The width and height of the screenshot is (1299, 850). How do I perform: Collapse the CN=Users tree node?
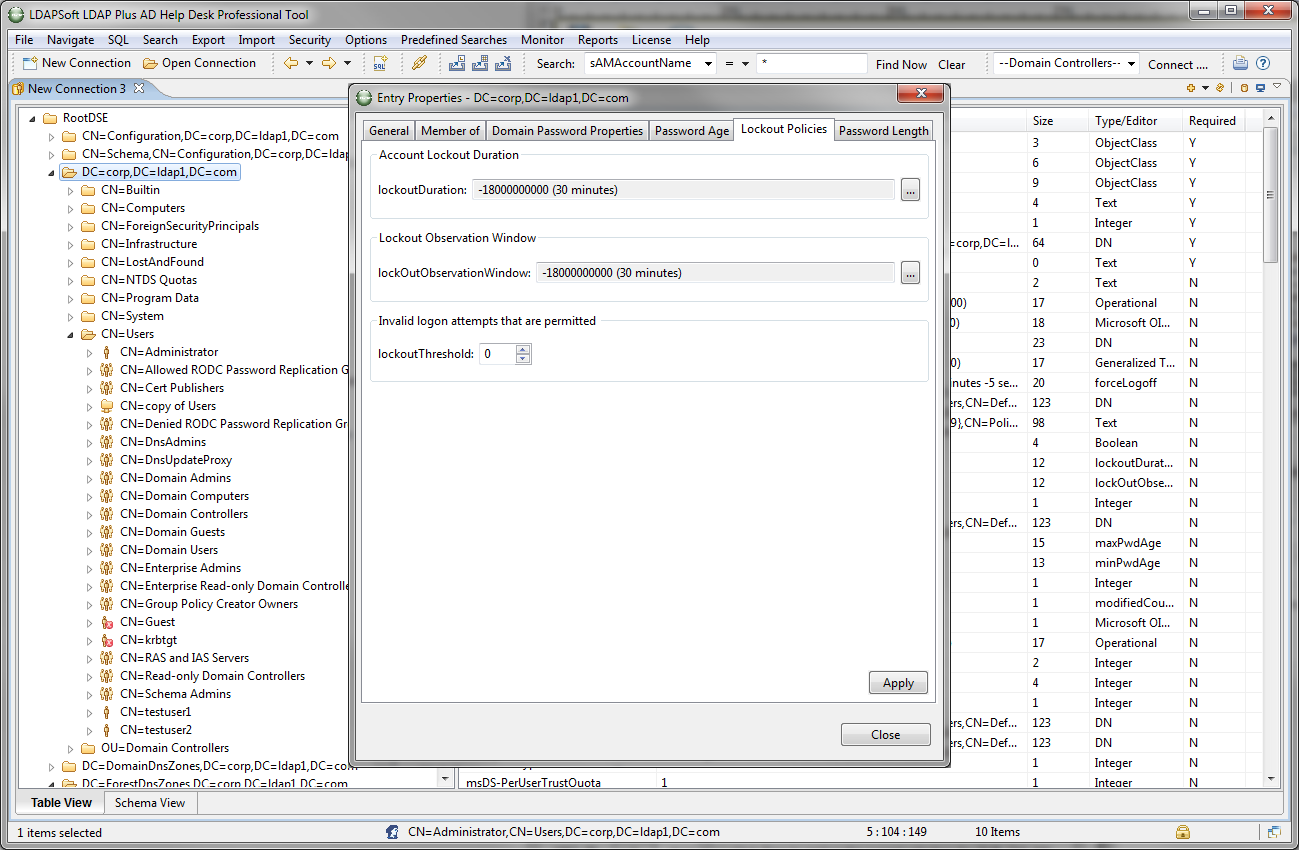tap(70, 334)
